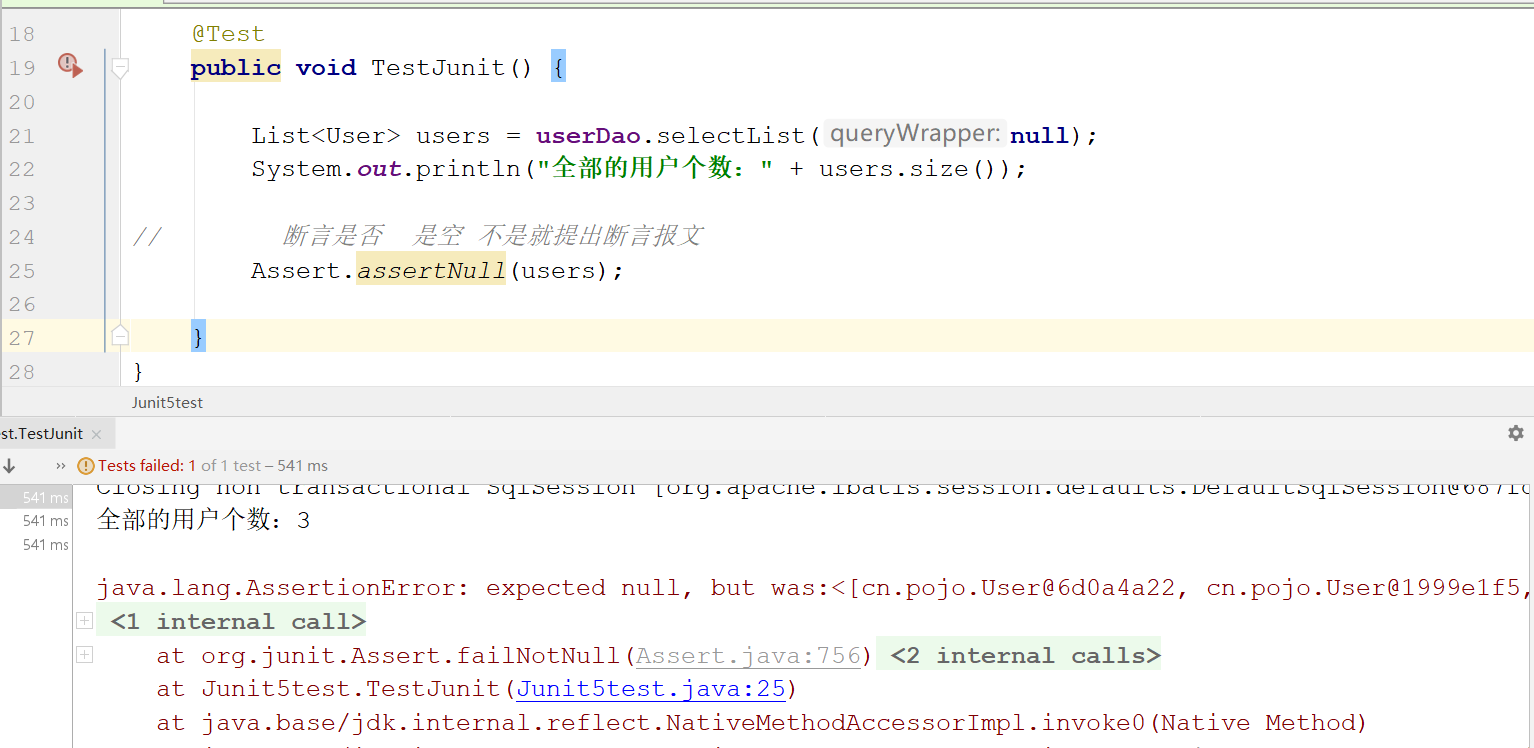This screenshot has height=748, width=1534.
Task: Click the Junit5test breadcrumb
Action: [167, 402]
